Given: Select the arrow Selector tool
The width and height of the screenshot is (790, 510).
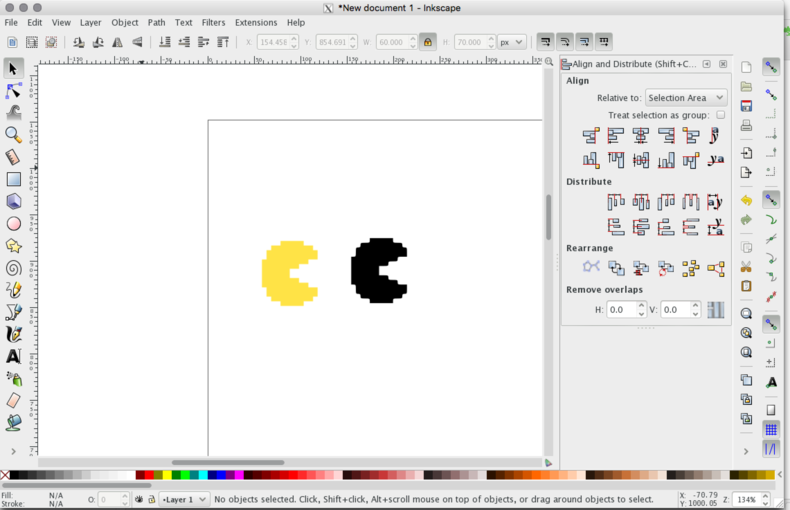Looking at the screenshot, I should pyautogui.click(x=14, y=69).
